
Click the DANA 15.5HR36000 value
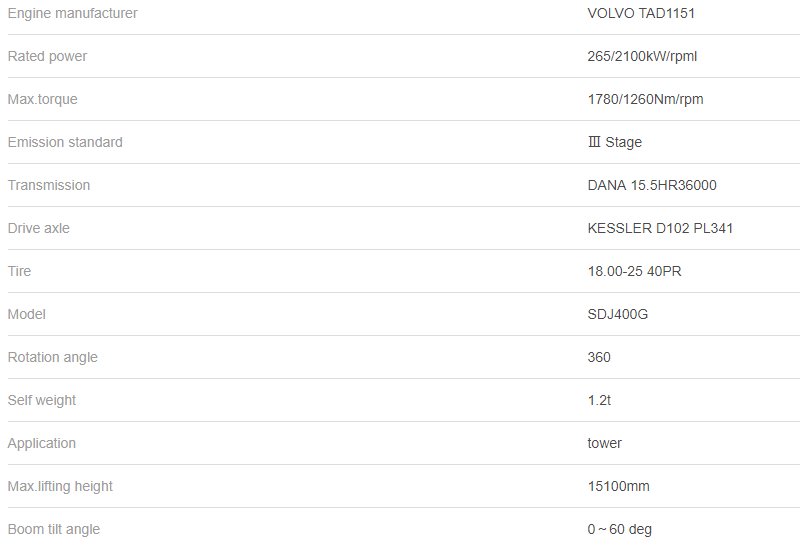point(652,185)
